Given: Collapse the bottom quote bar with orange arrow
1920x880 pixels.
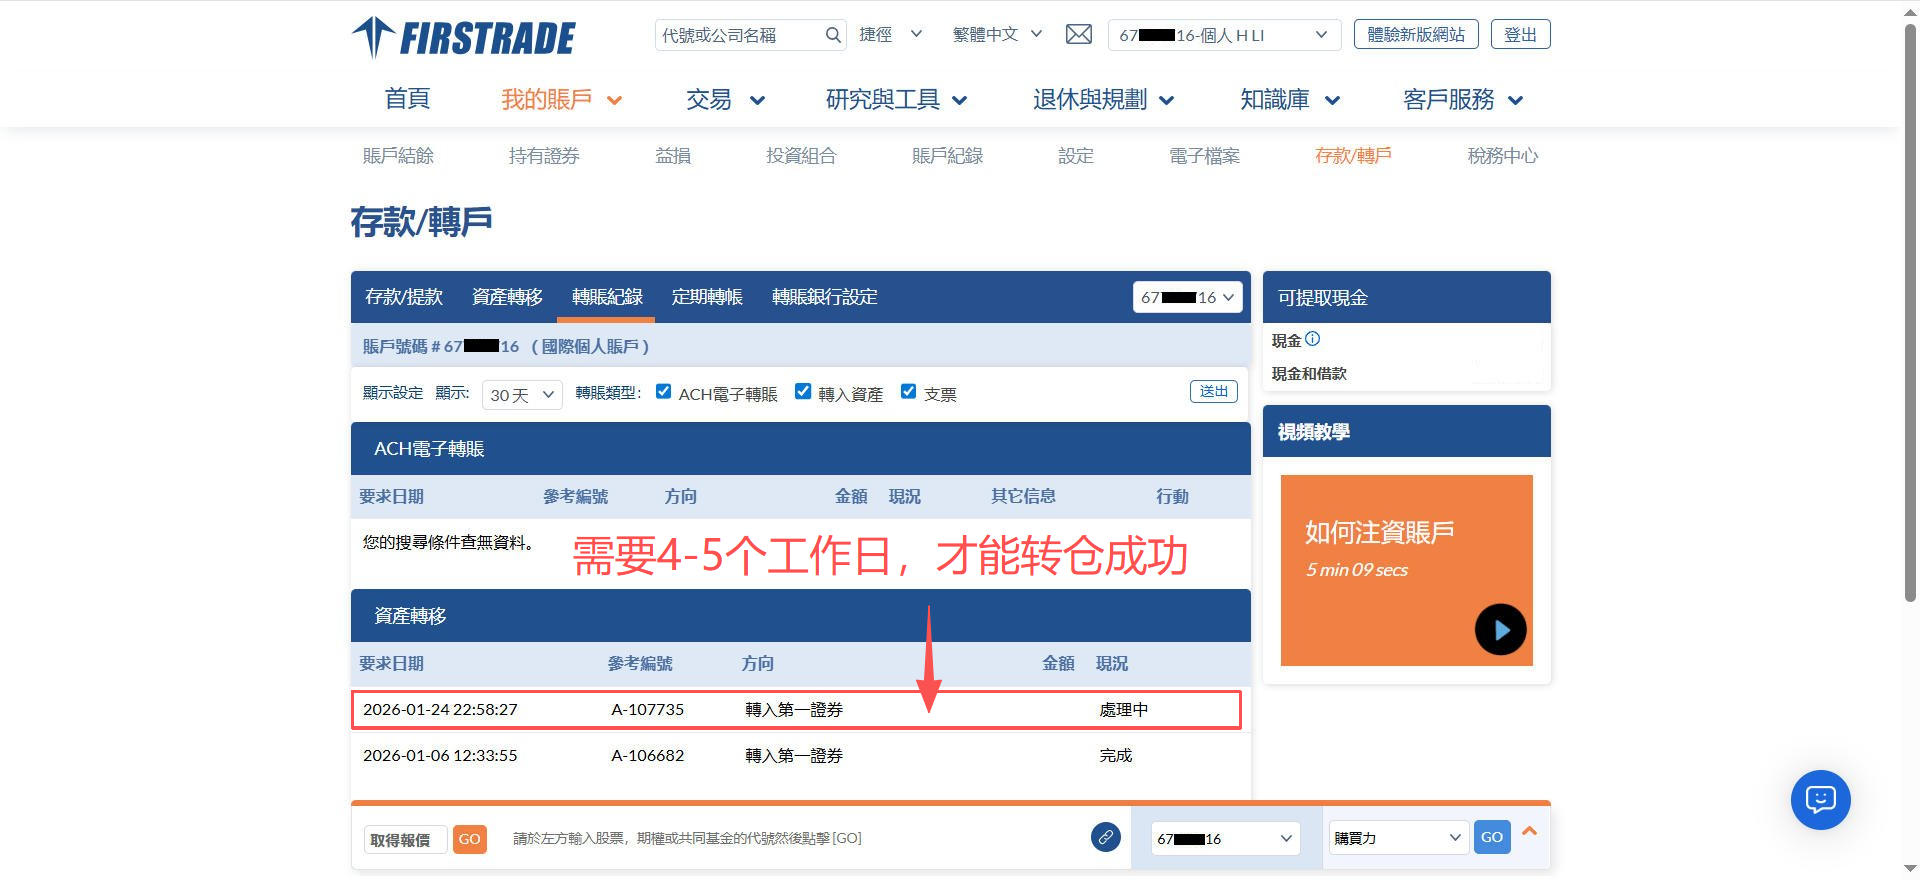Looking at the screenshot, I should [x=1529, y=832].
